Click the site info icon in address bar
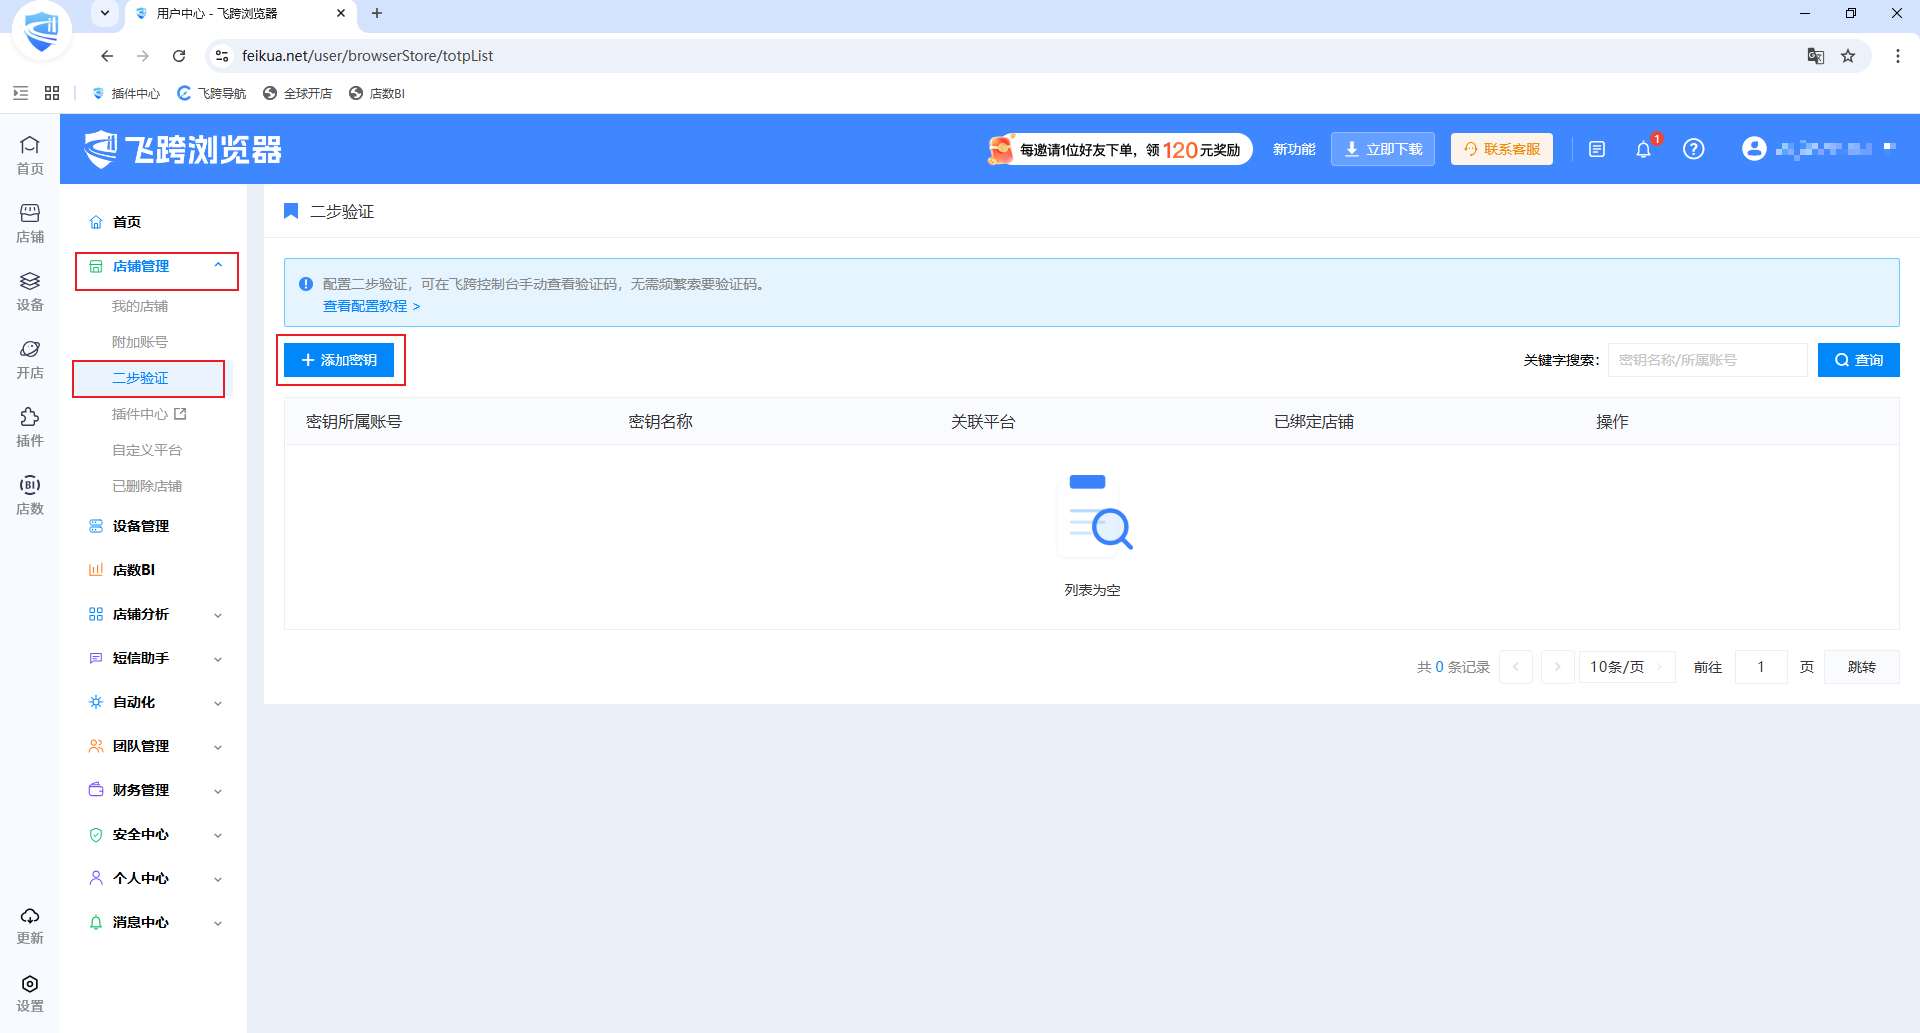The image size is (1920, 1033). pos(222,56)
